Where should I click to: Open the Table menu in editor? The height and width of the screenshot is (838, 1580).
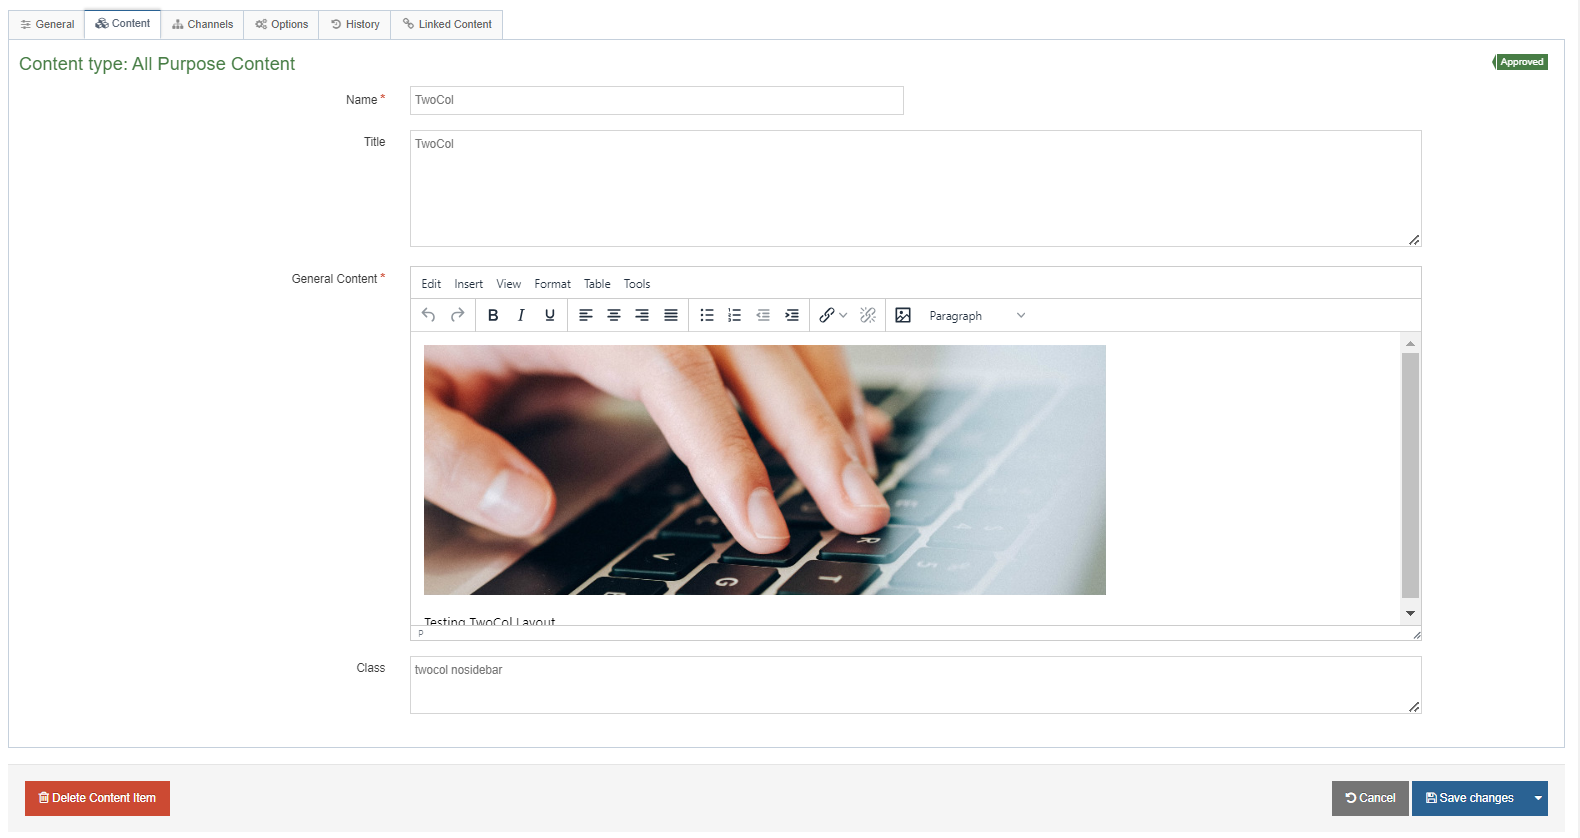(x=597, y=284)
